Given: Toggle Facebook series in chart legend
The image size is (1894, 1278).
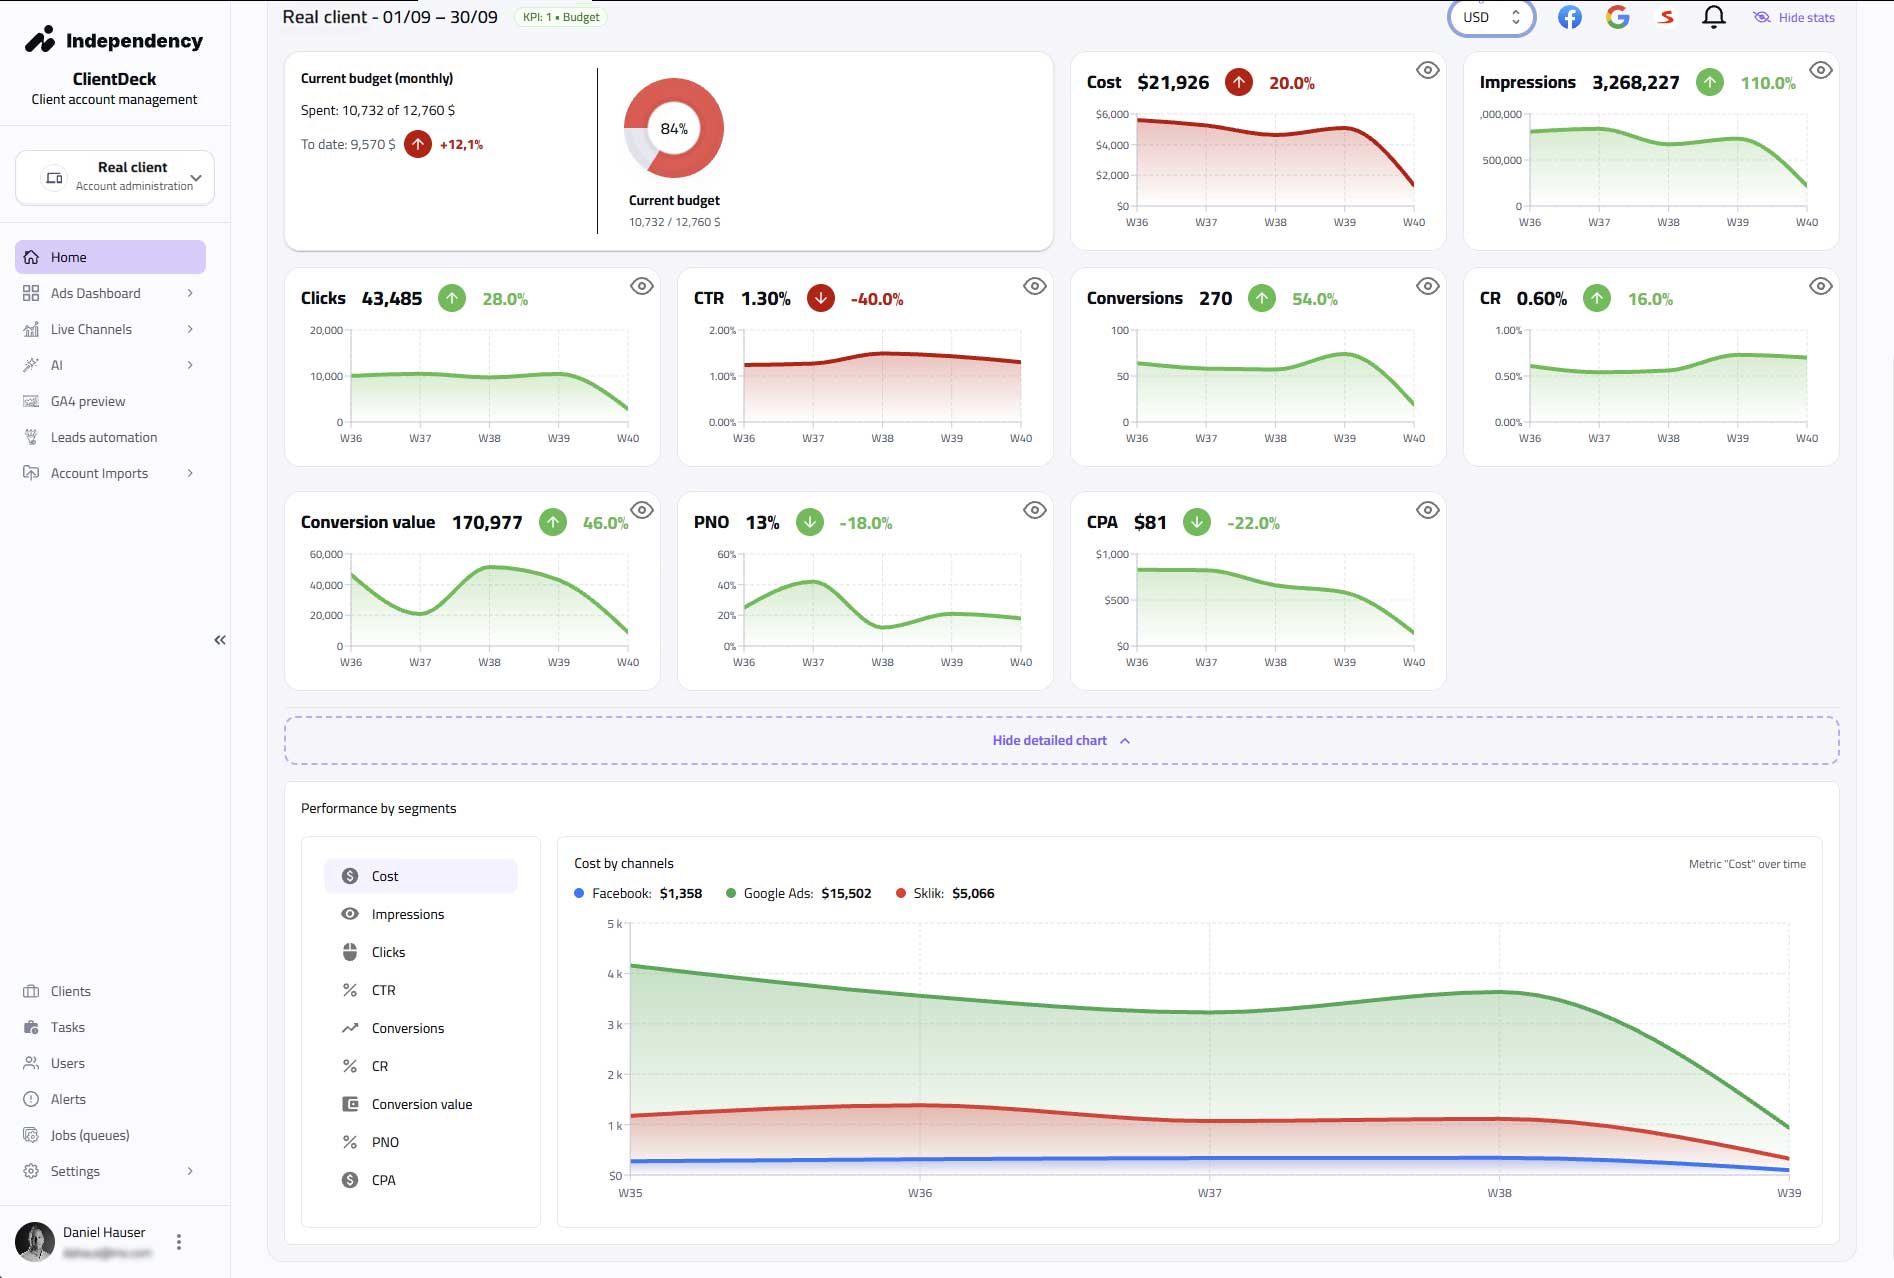Looking at the screenshot, I should click(638, 893).
